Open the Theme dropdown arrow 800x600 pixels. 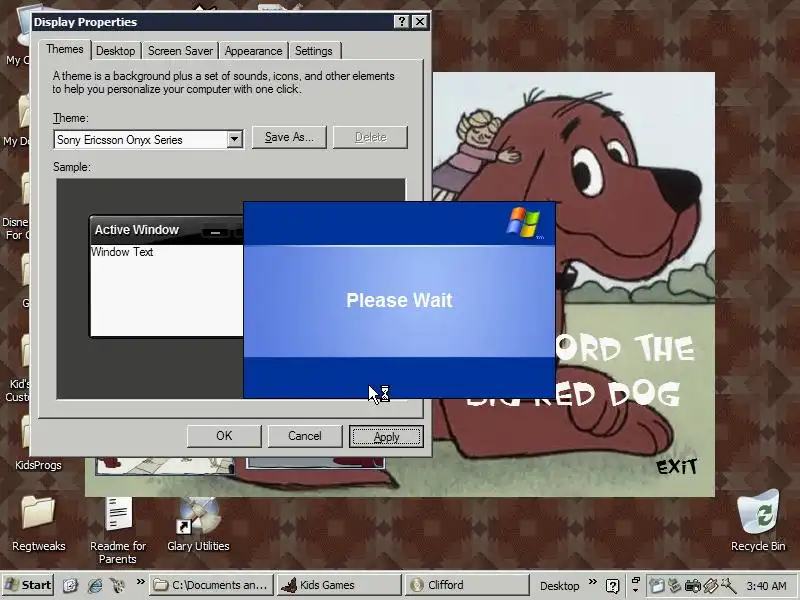tap(234, 139)
